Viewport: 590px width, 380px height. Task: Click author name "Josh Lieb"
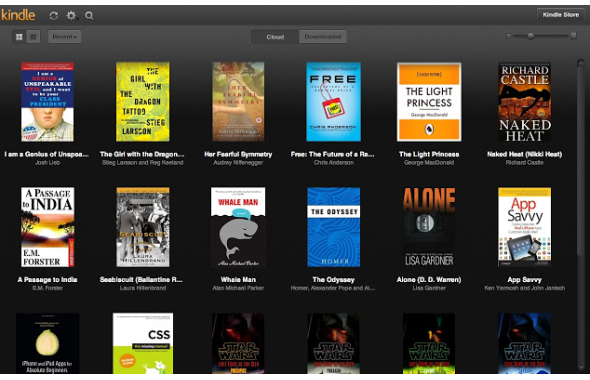pyautogui.click(x=47, y=163)
